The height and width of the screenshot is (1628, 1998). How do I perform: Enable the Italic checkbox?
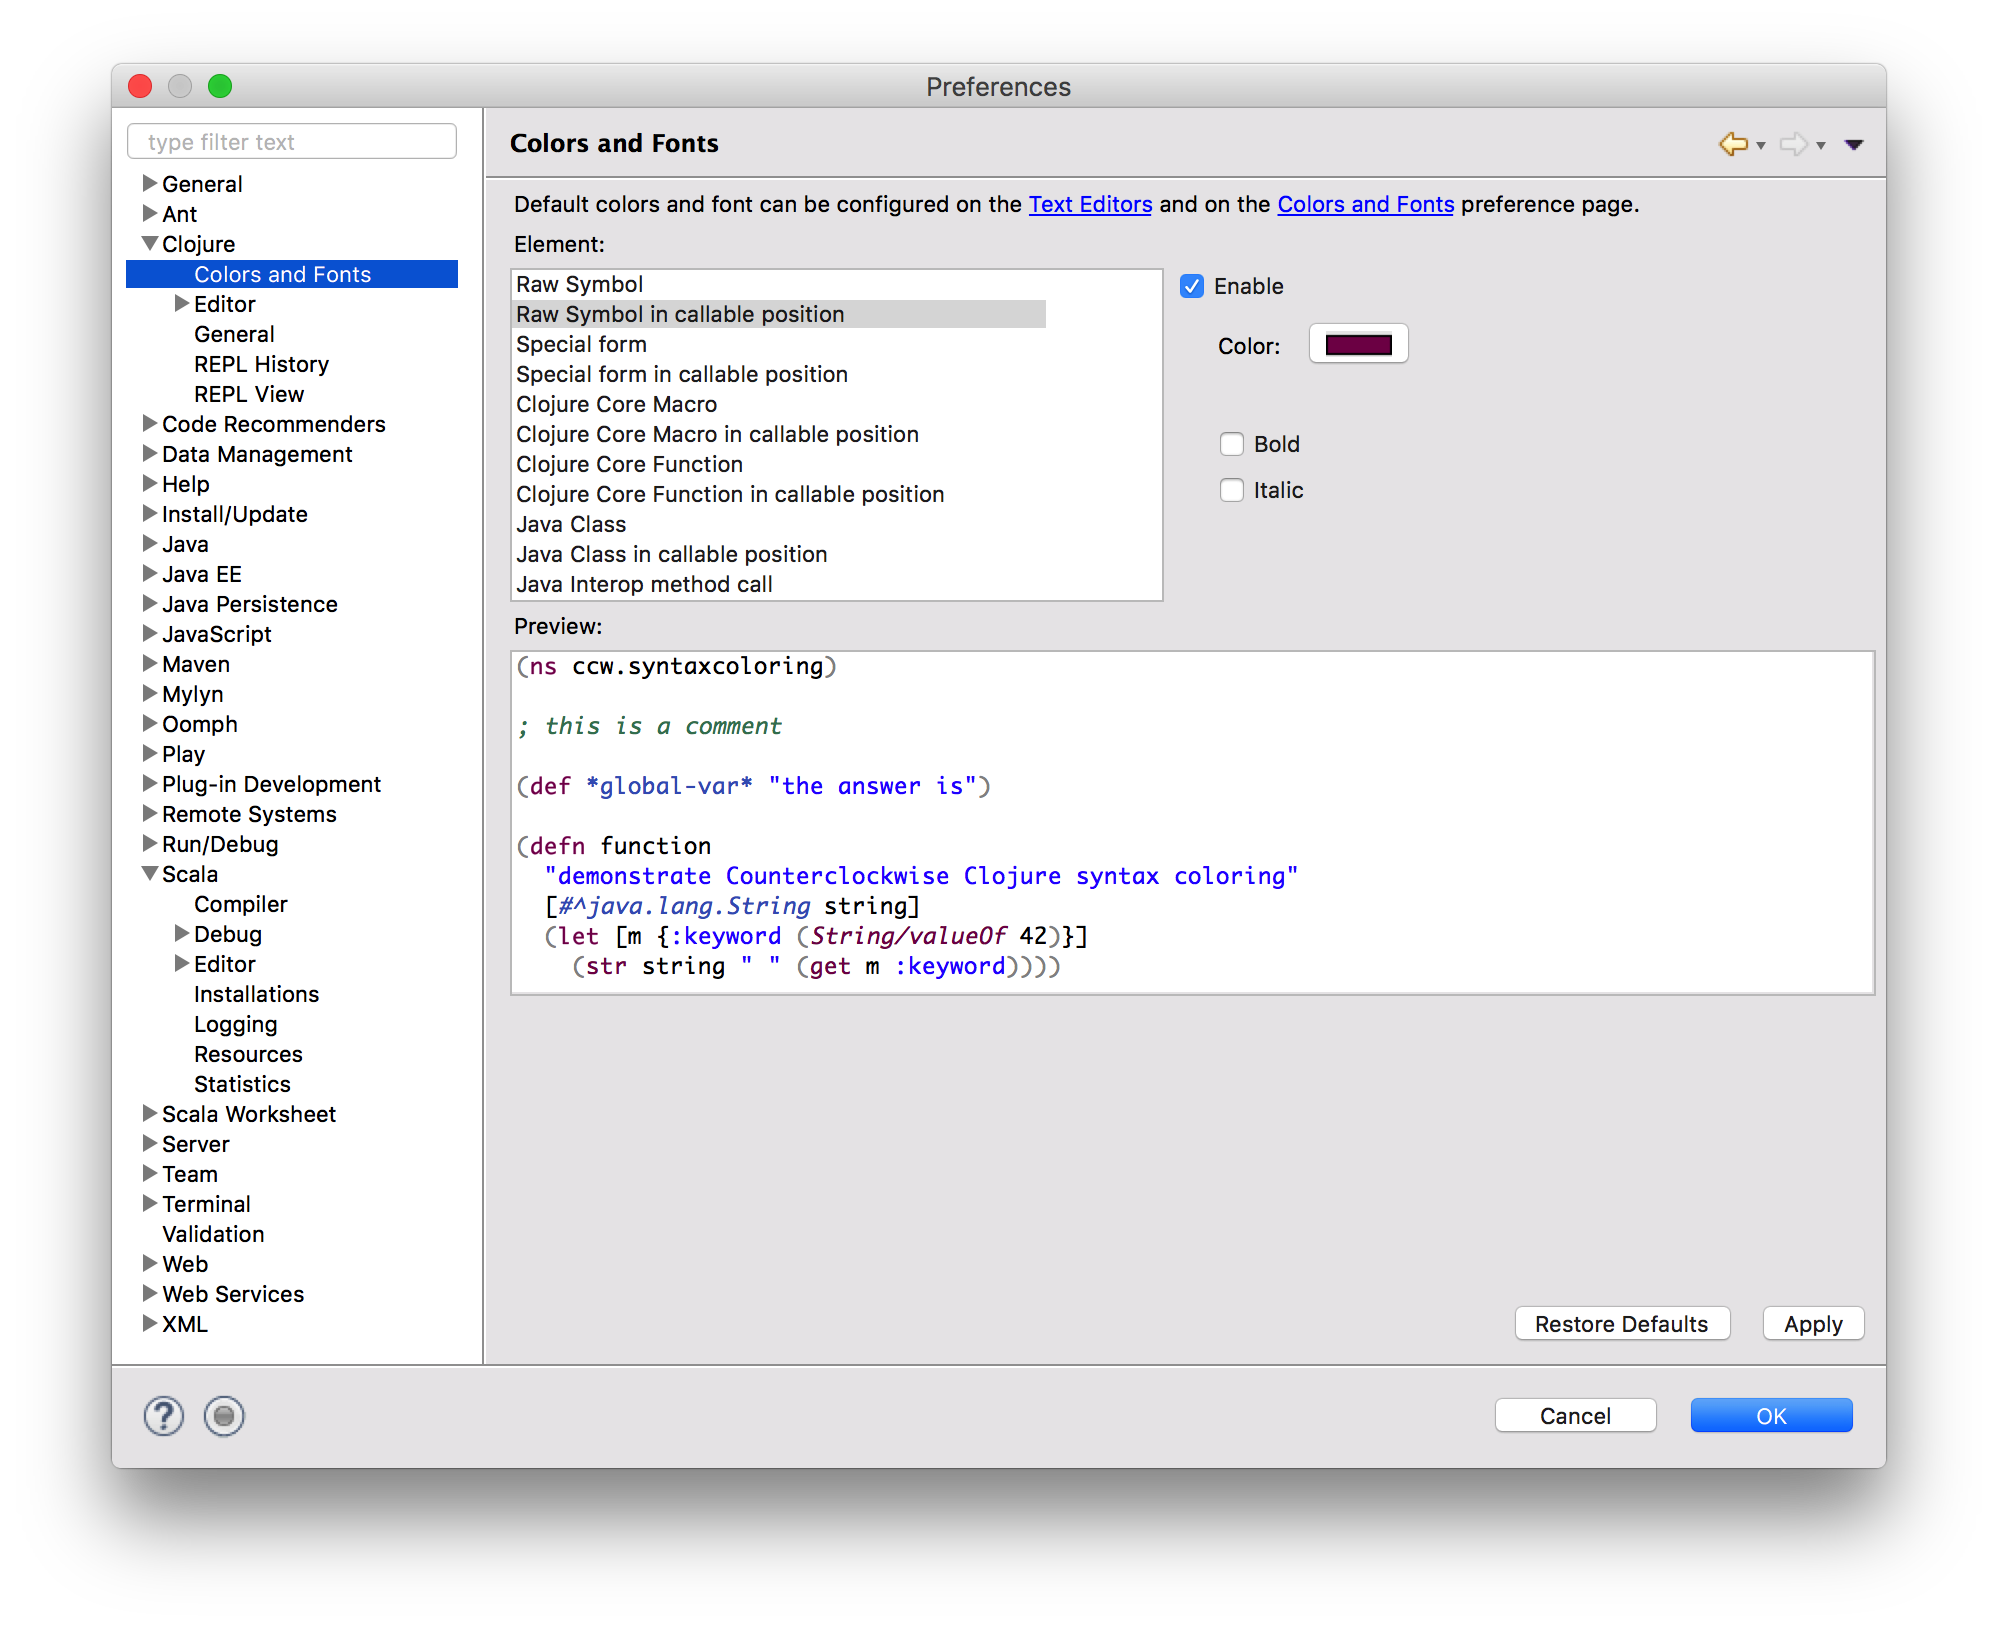click(x=1232, y=490)
